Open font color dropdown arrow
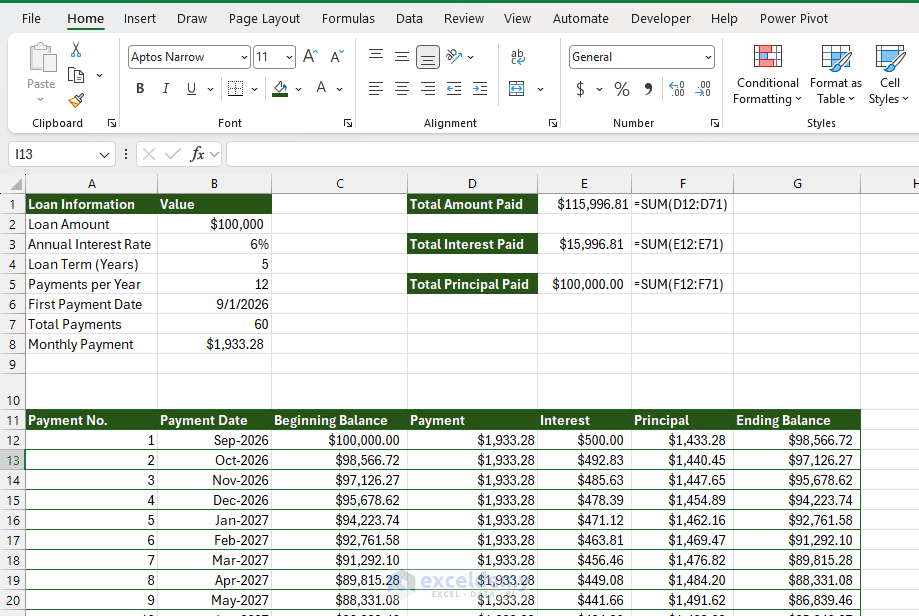919x616 pixels. pos(339,89)
